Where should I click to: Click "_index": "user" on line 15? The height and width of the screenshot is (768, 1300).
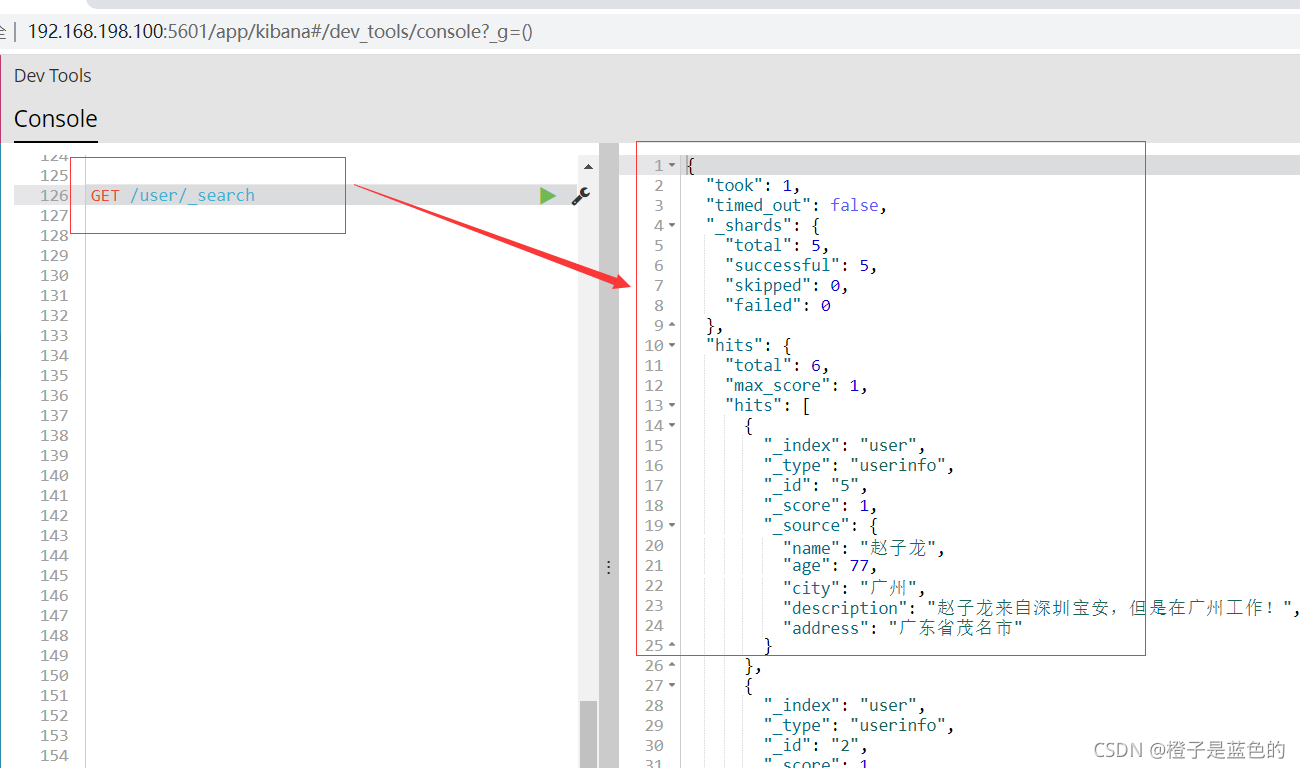[845, 445]
